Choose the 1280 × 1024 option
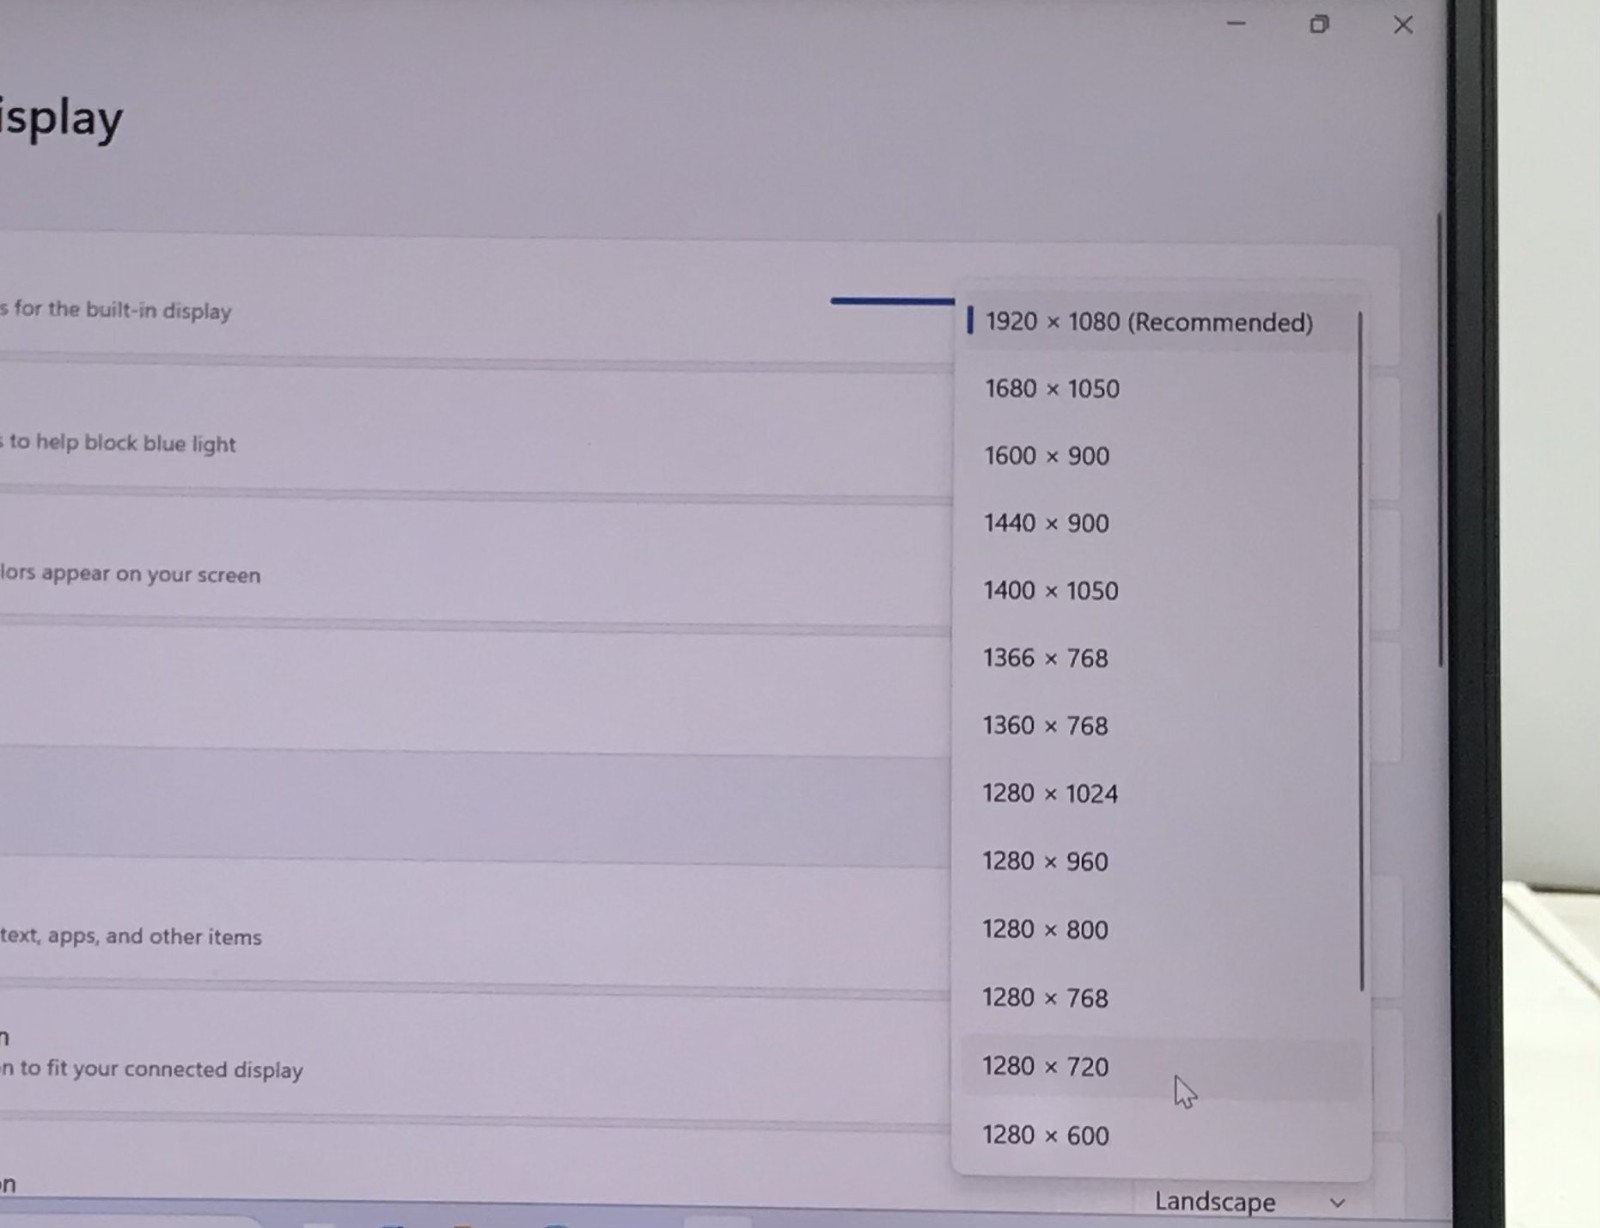1600x1228 pixels. point(1160,794)
